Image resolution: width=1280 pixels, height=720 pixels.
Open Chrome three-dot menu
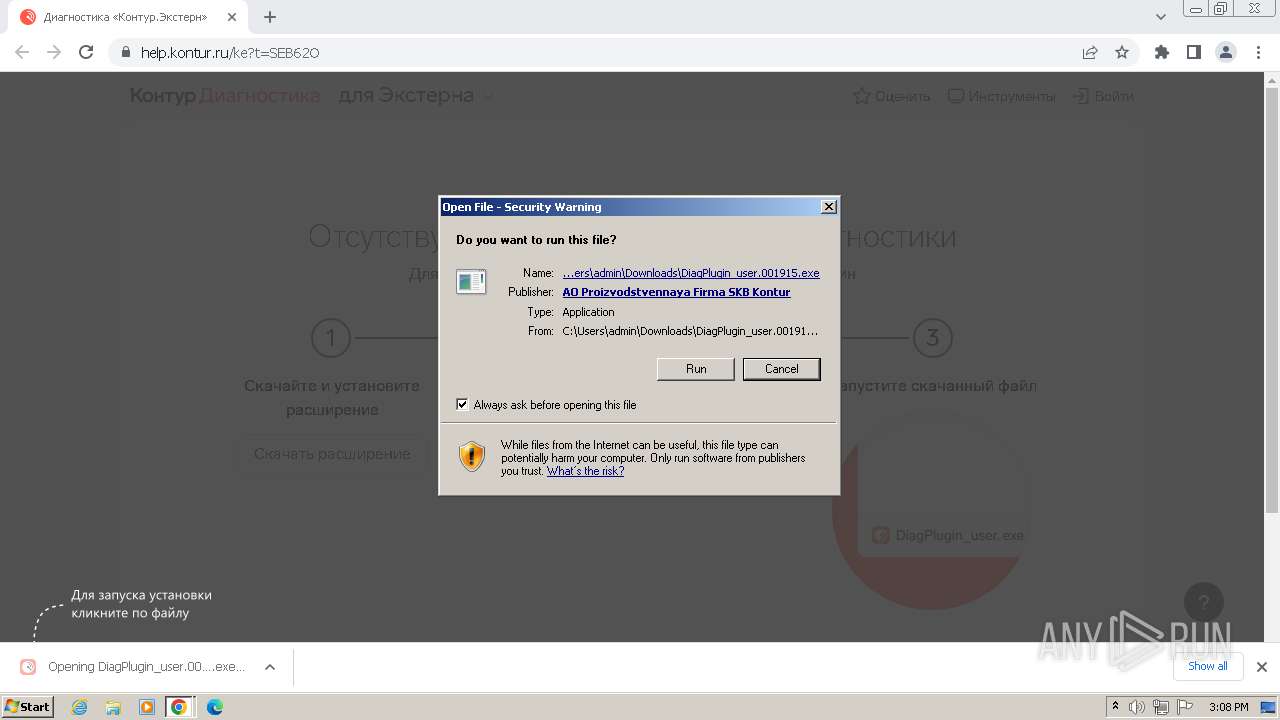[x=1257, y=52]
